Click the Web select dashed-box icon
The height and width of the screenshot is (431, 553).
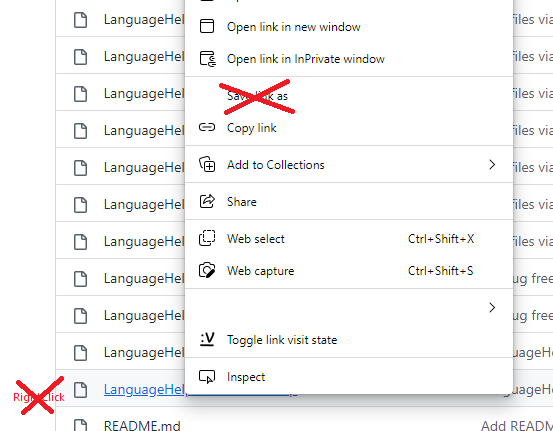pyautogui.click(x=207, y=238)
